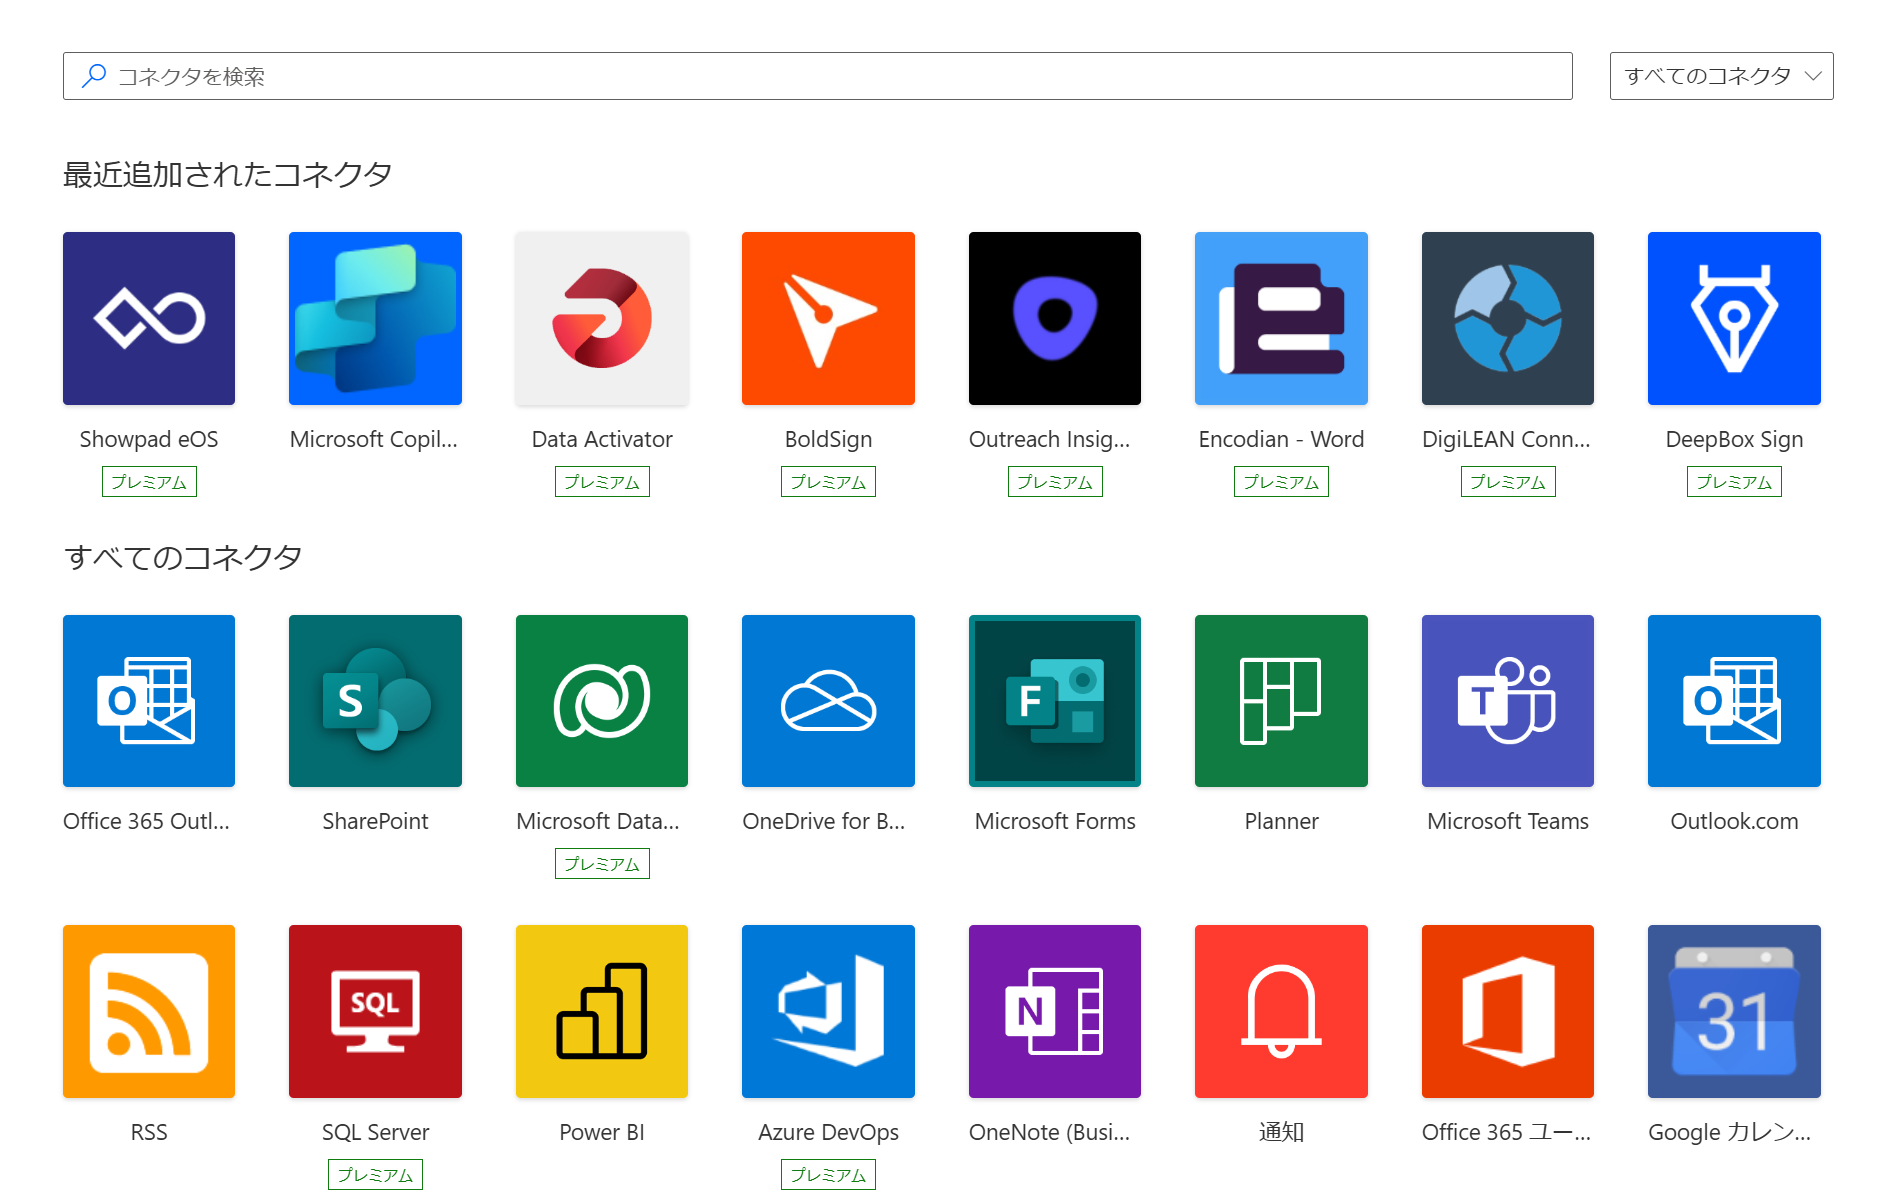Click the SharePoint name label

pos(375,821)
